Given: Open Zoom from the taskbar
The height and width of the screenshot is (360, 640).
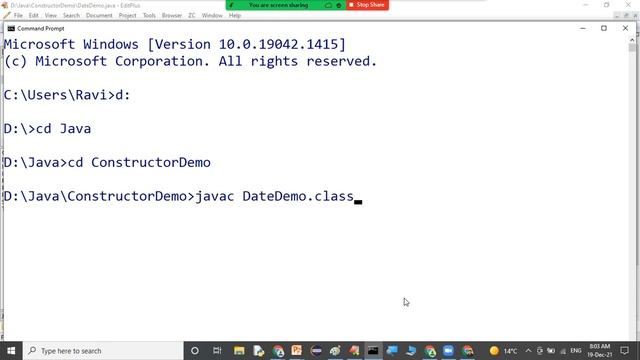Looking at the screenshot, I should click(449, 351).
